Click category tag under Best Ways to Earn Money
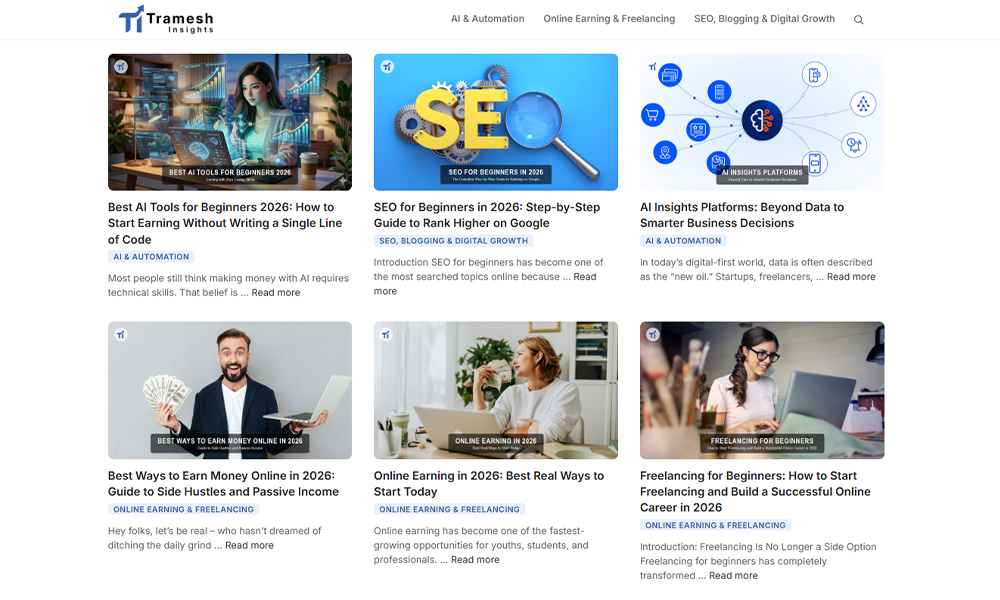The width and height of the screenshot is (1000, 600). pyautogui.click(x=184, y=509)
